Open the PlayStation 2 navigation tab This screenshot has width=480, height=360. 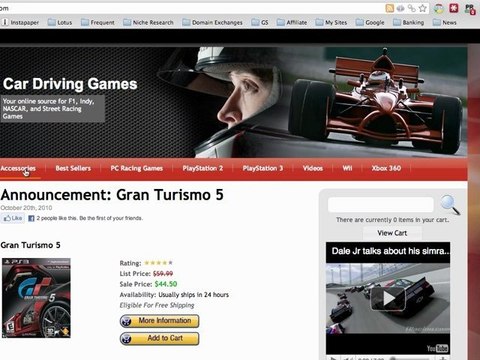click(x=203, y=168)
